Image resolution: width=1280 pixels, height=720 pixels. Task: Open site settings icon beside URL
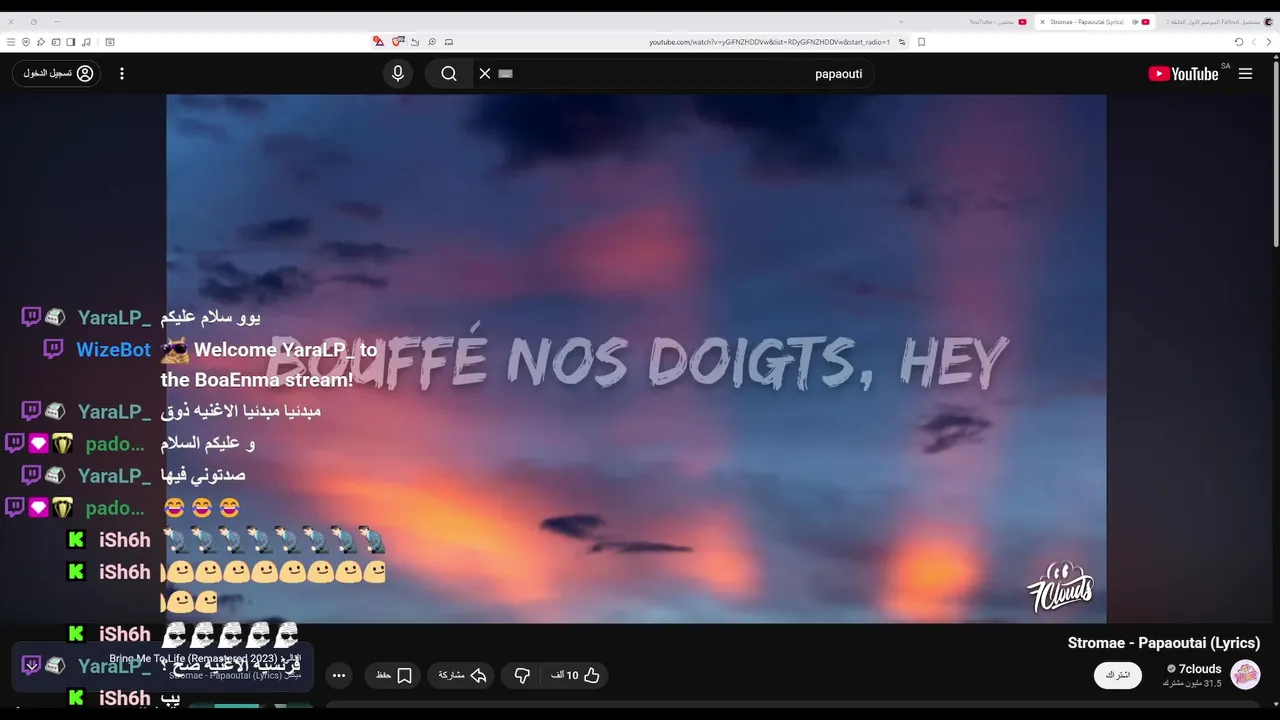pos(902,42)
